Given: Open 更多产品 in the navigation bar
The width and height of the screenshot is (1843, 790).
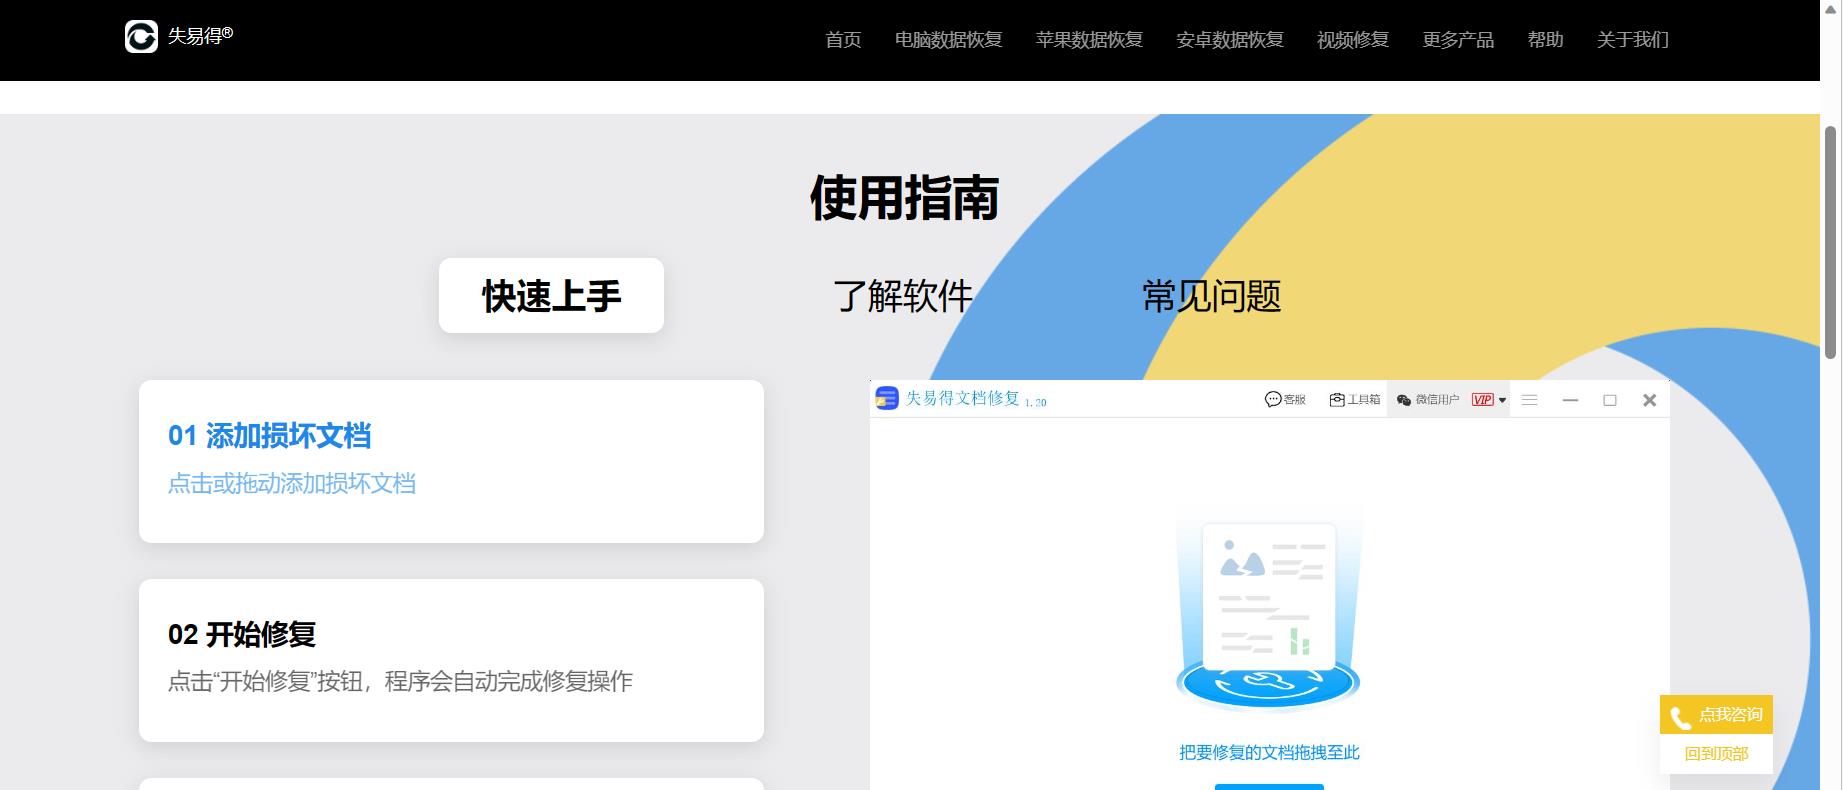Looking at the screenshot, I should [1458, 39].
